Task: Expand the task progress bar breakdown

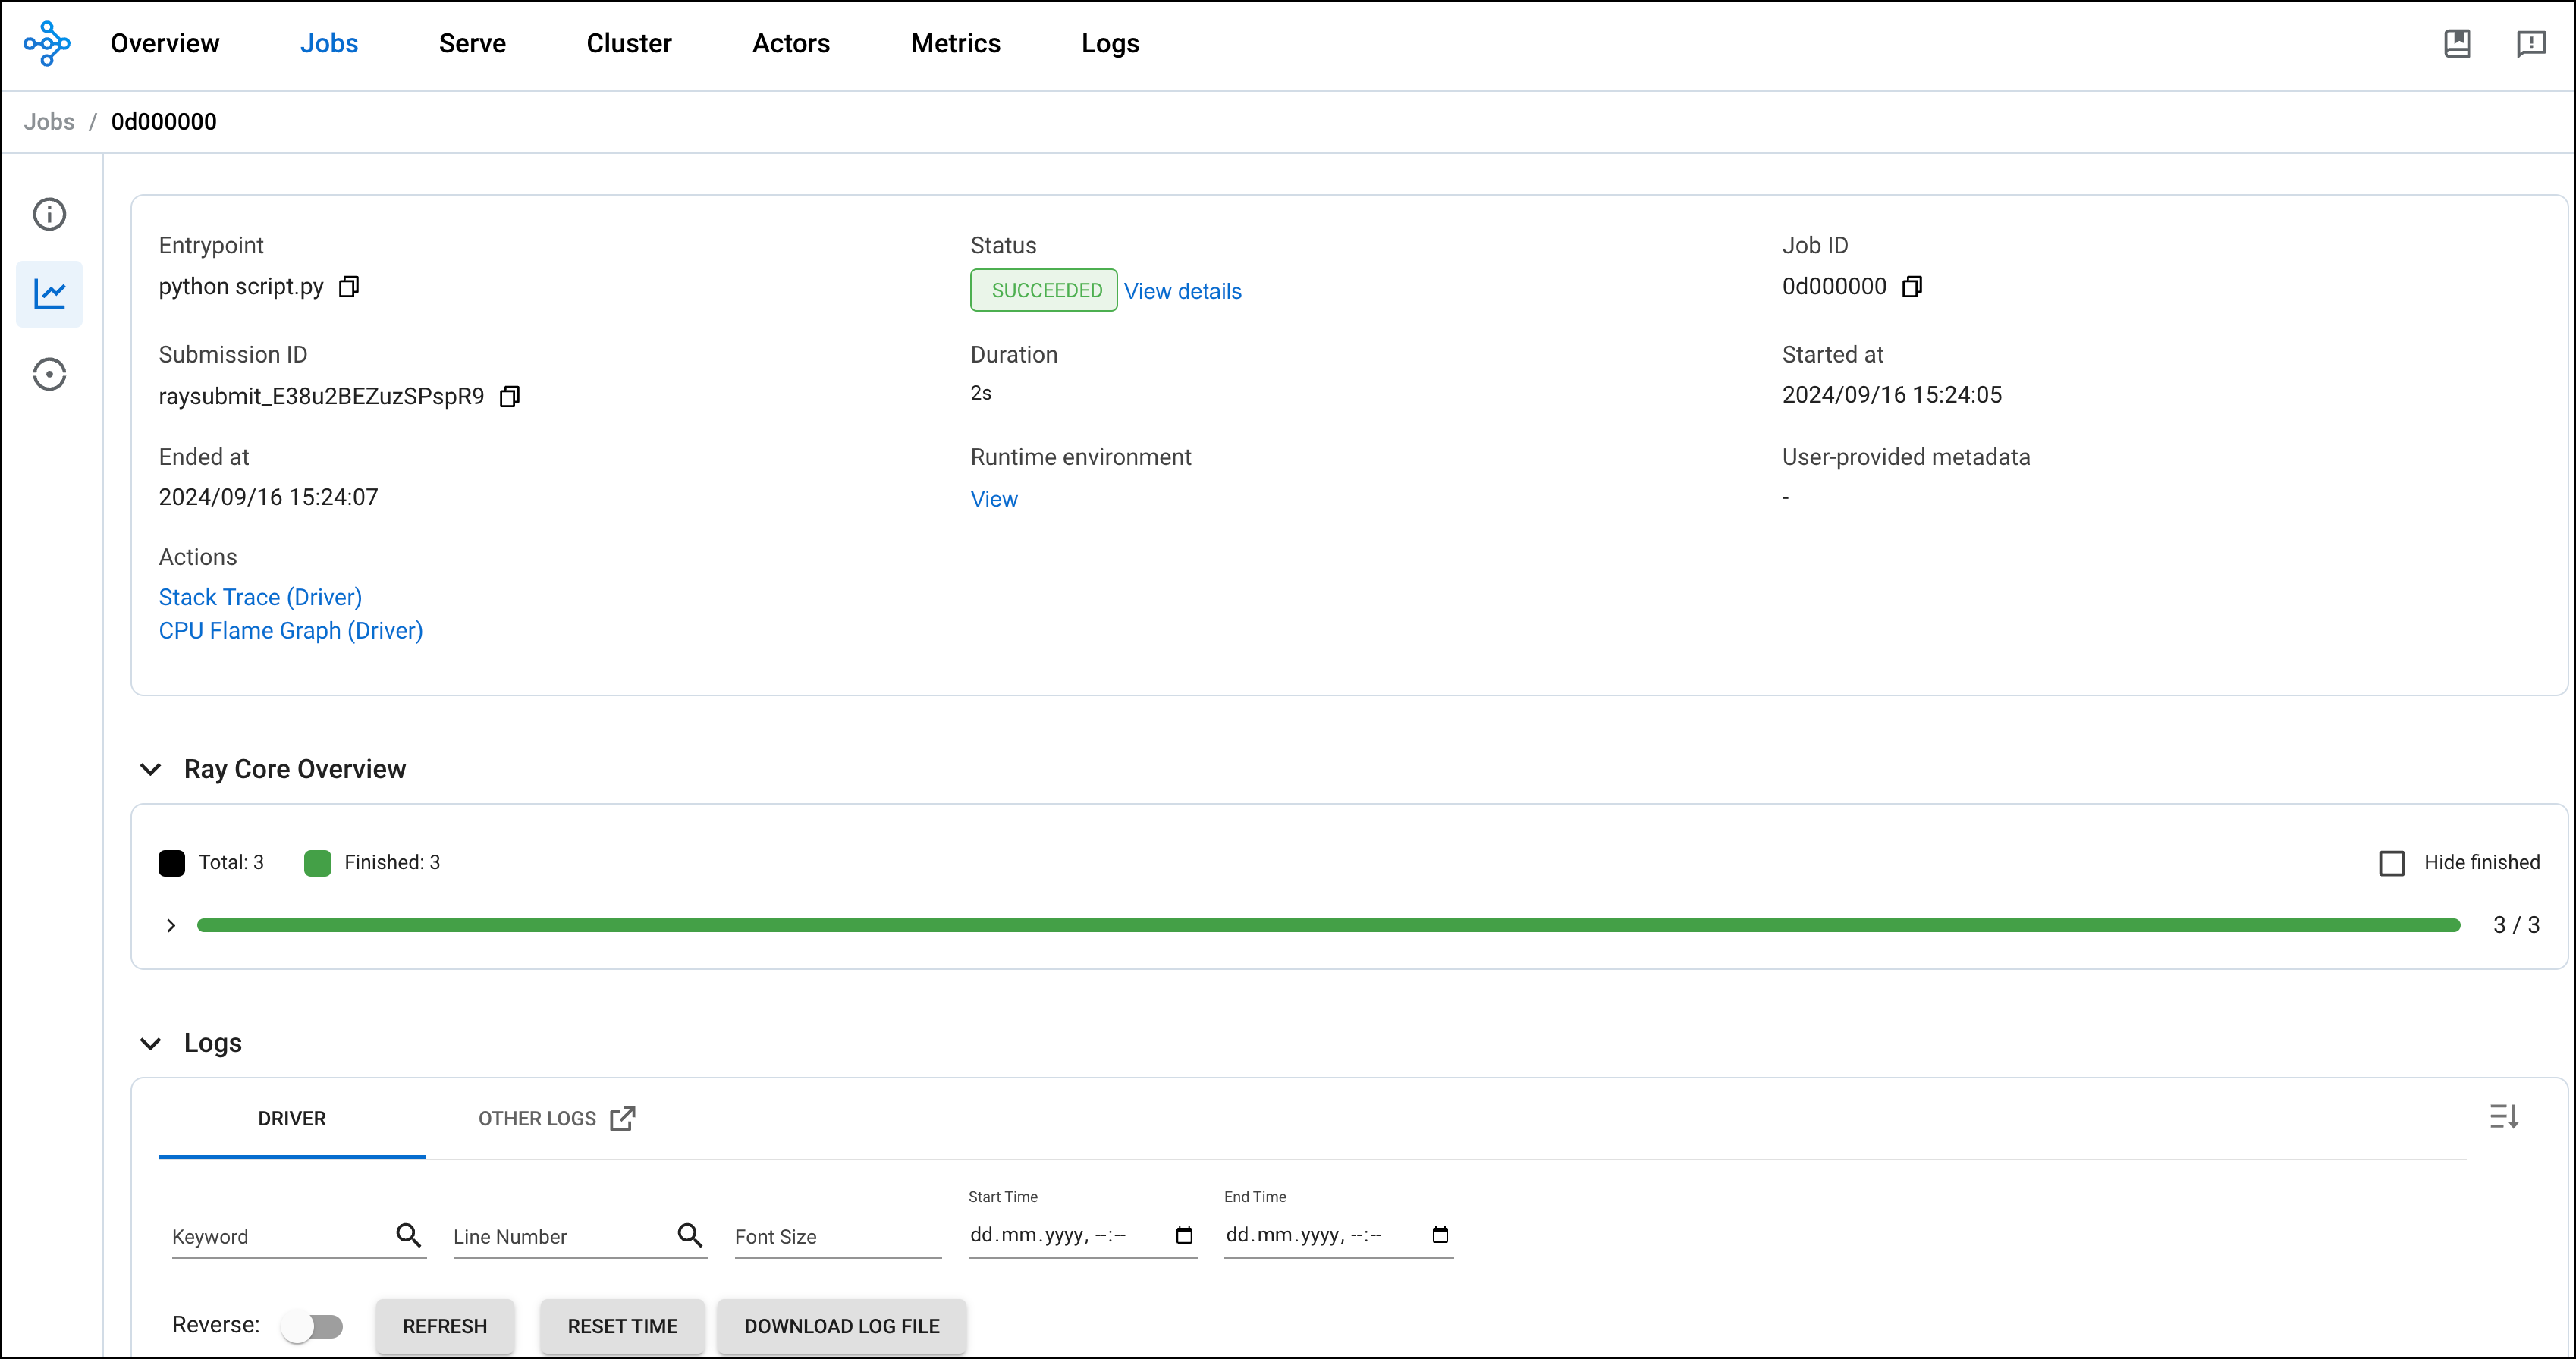Action: (170, 925)
